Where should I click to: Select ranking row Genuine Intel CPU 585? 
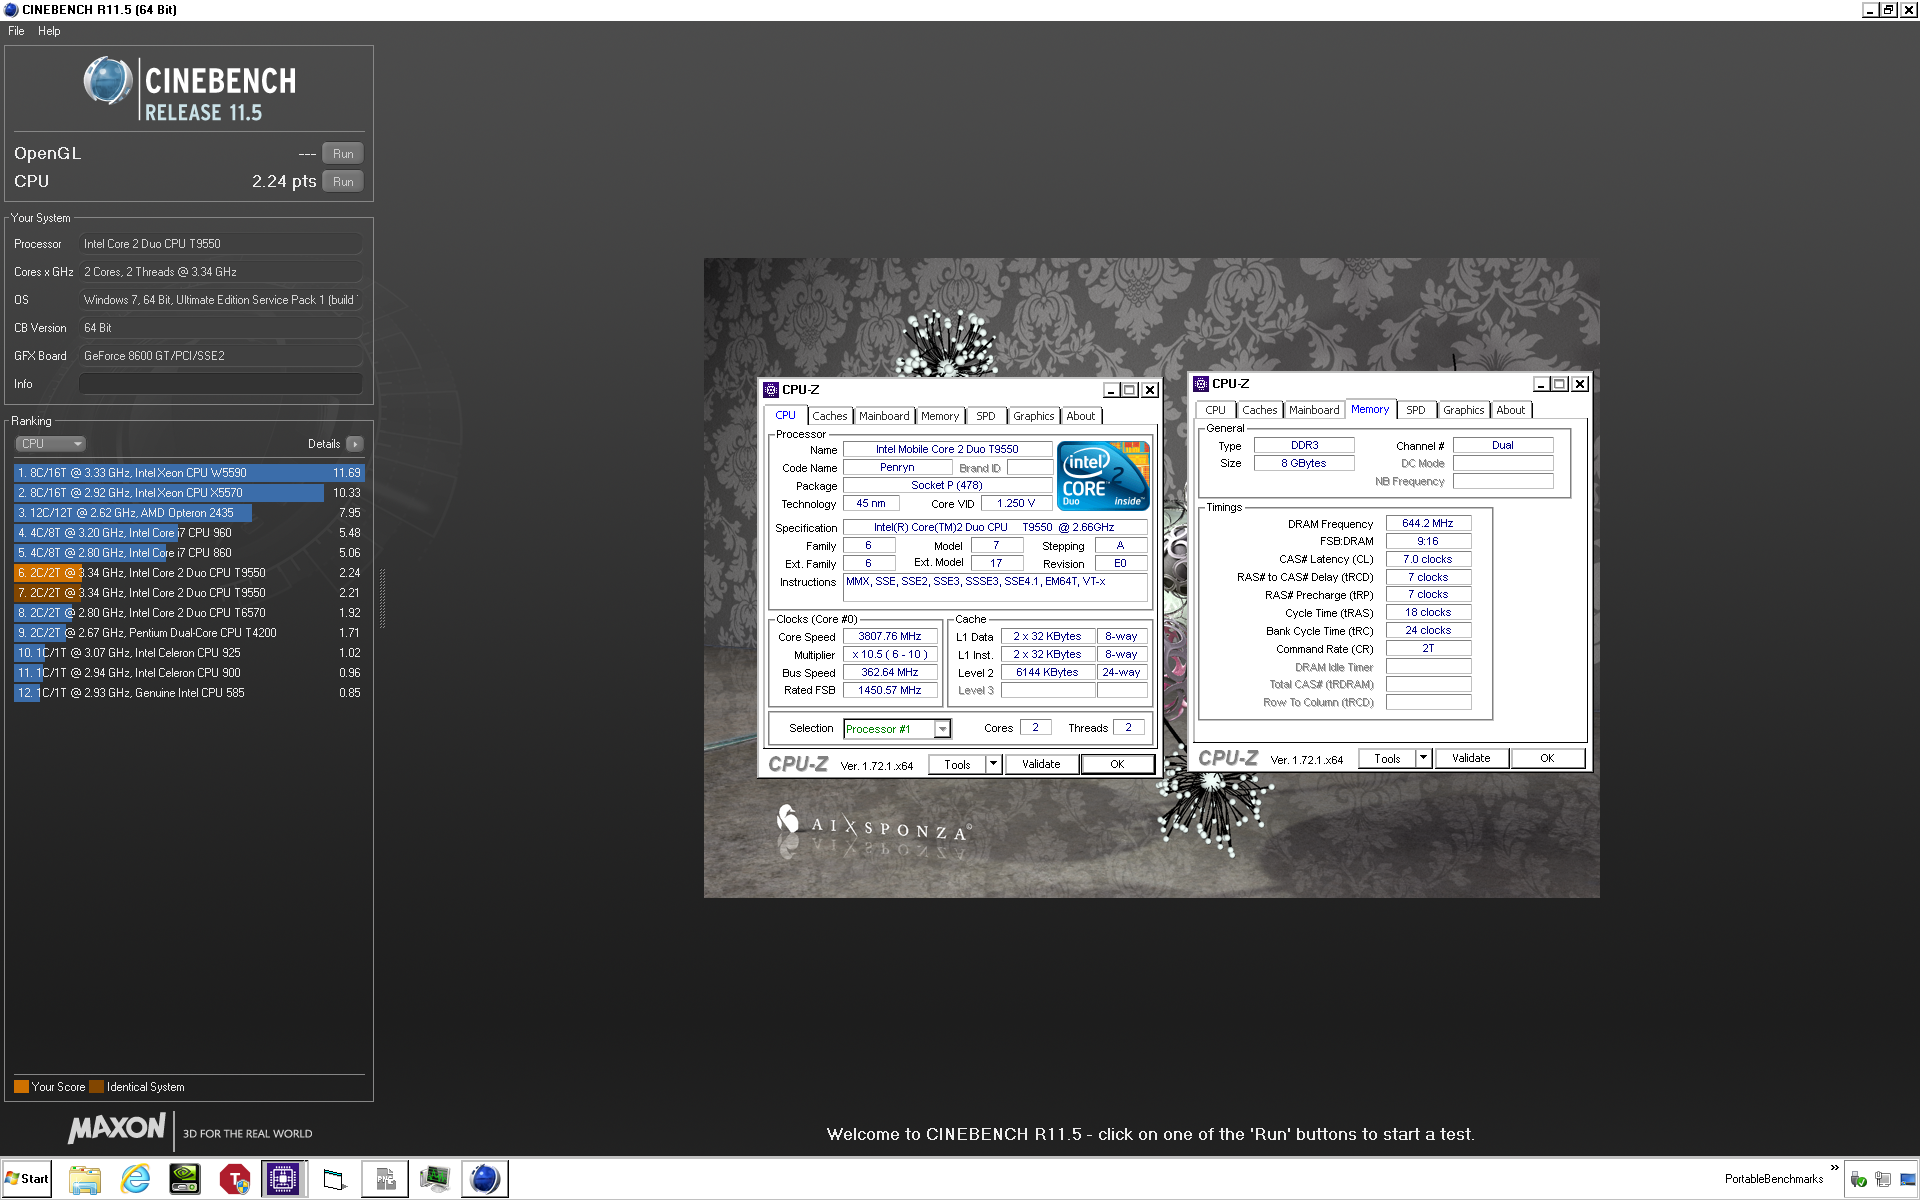tap(189, 693)
